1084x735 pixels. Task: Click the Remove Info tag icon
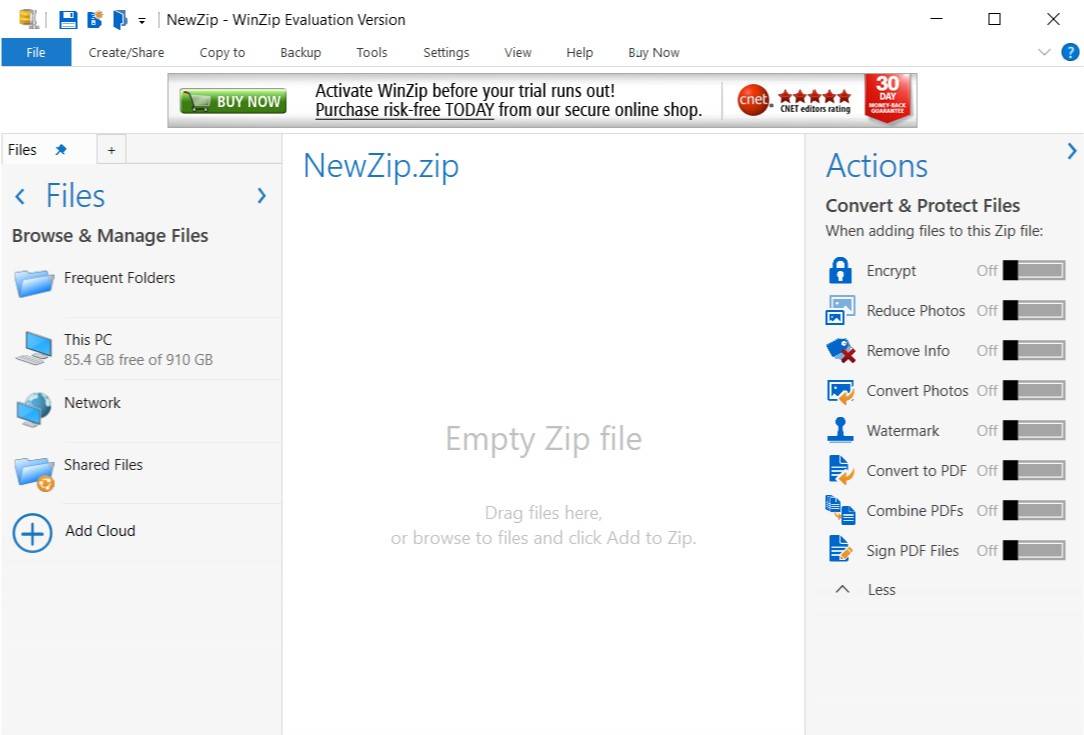pos(841,351)
